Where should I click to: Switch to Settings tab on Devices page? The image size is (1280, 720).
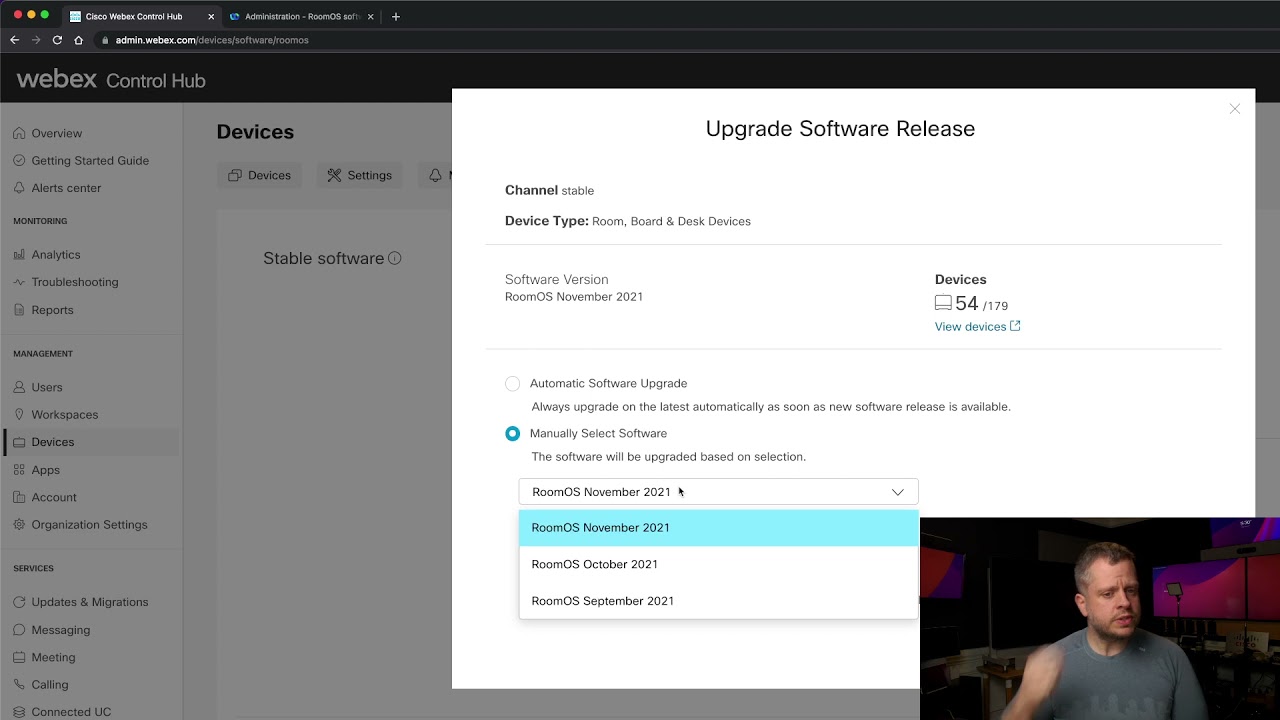[360, 175]
